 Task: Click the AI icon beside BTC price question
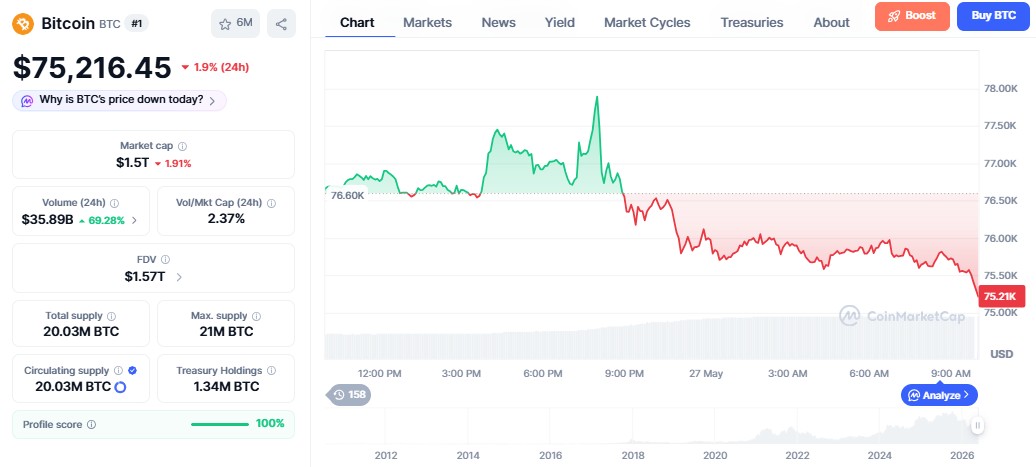pyautogui.click(x=27, y=101)
